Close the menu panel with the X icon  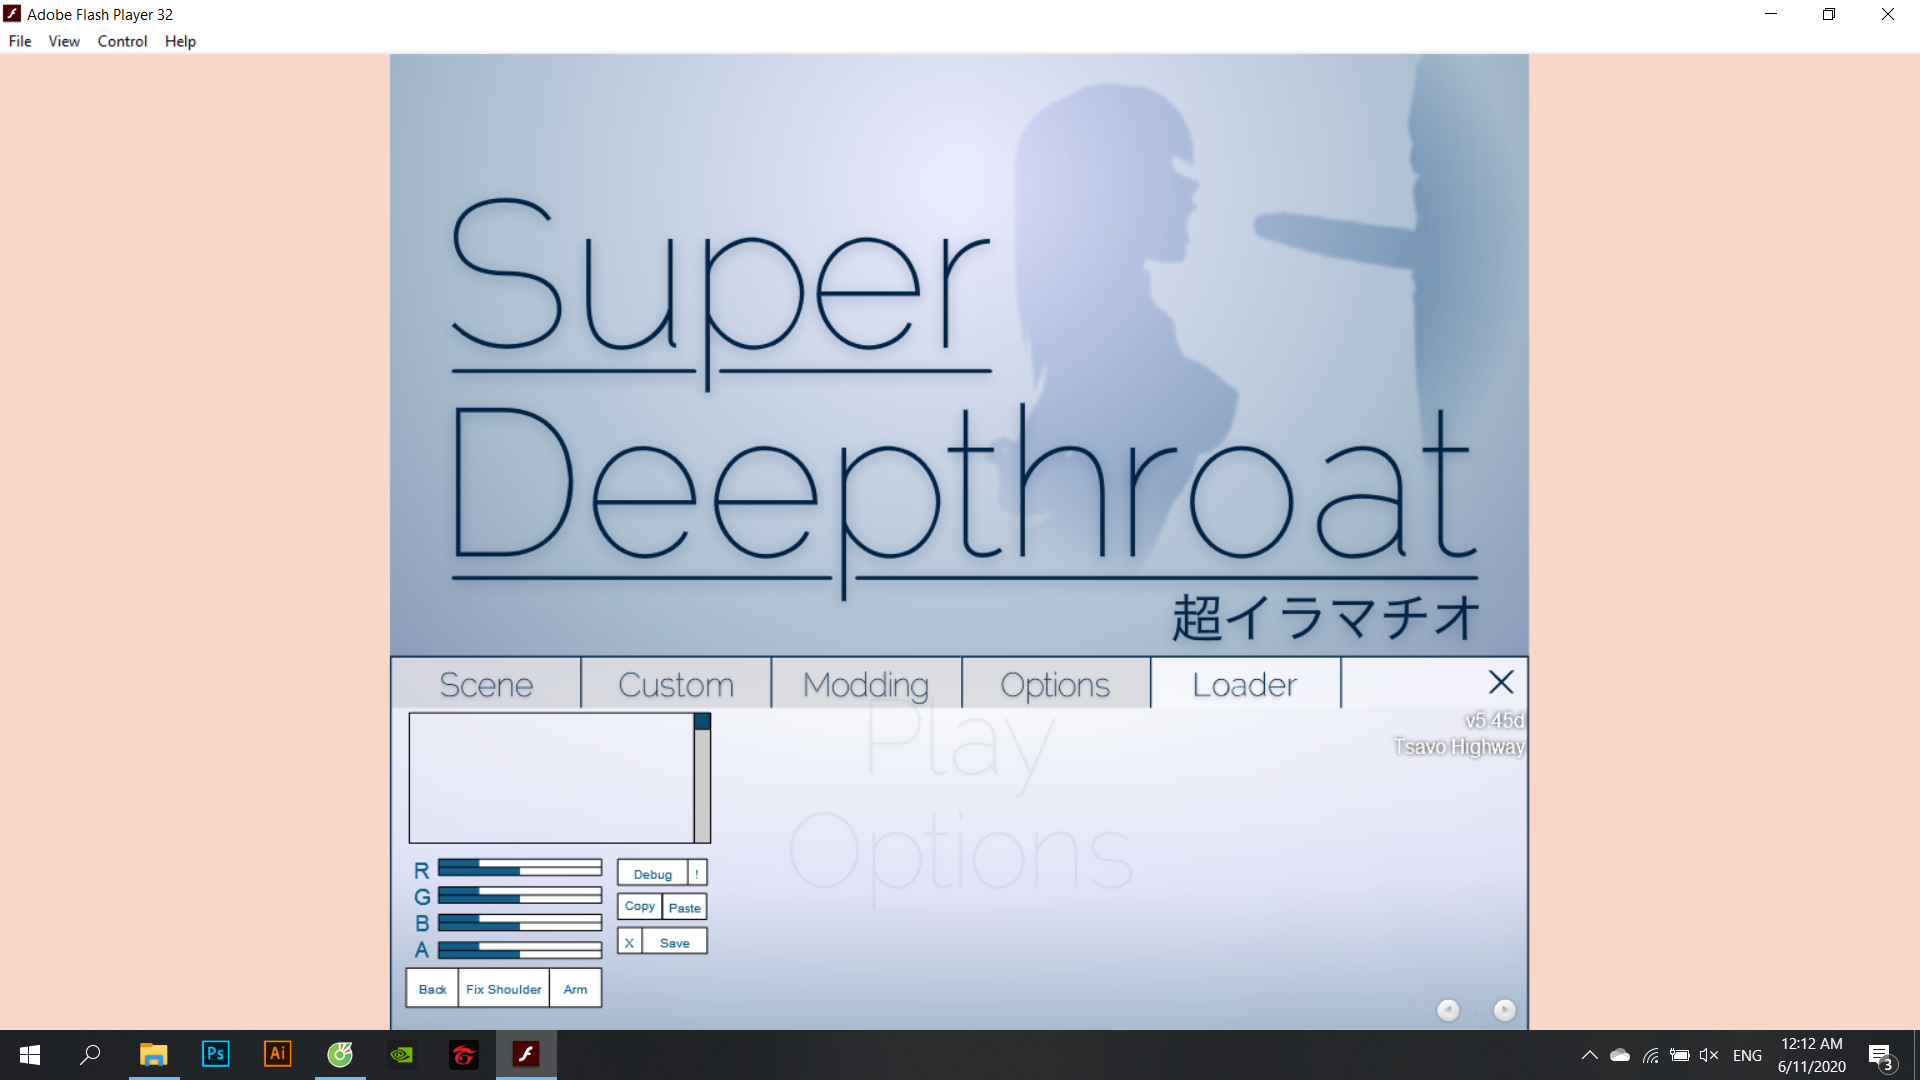click(1500, 683)
